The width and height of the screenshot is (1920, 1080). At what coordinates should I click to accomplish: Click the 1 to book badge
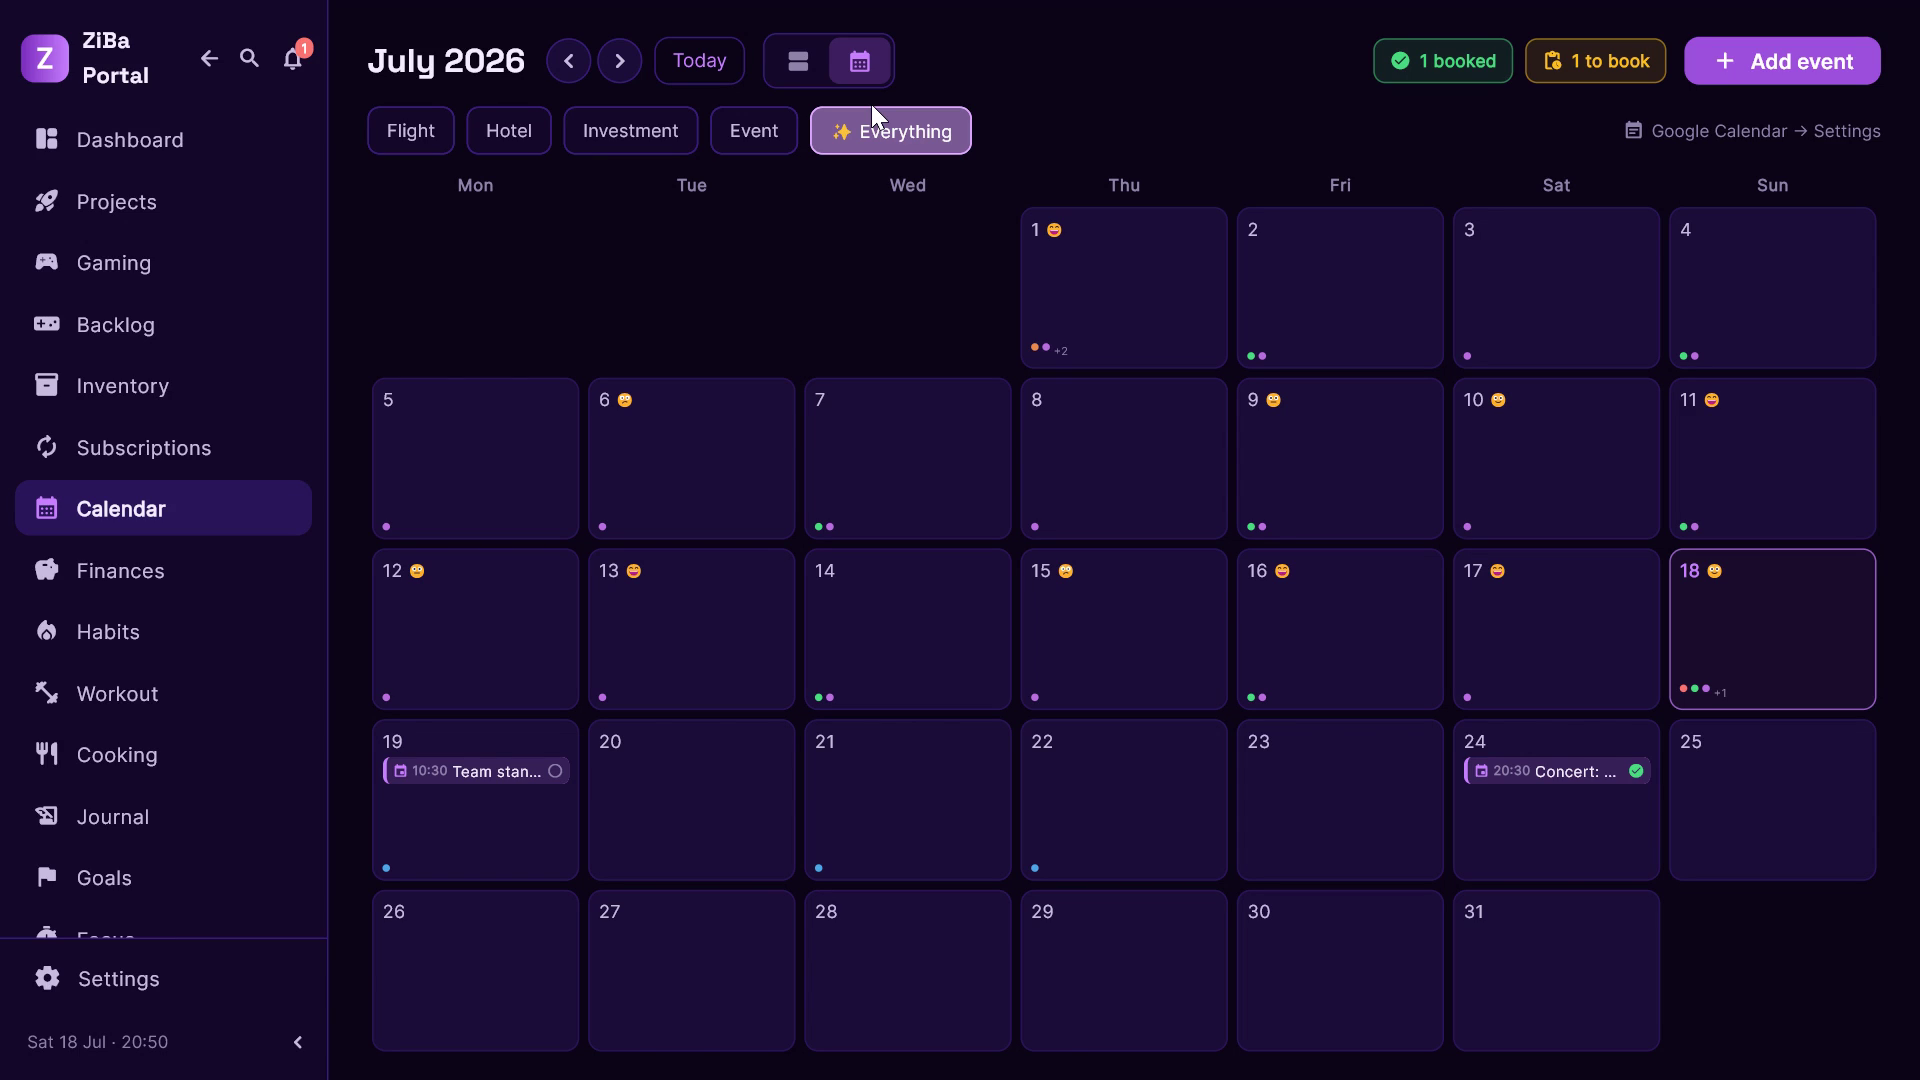pos(1596,61)
